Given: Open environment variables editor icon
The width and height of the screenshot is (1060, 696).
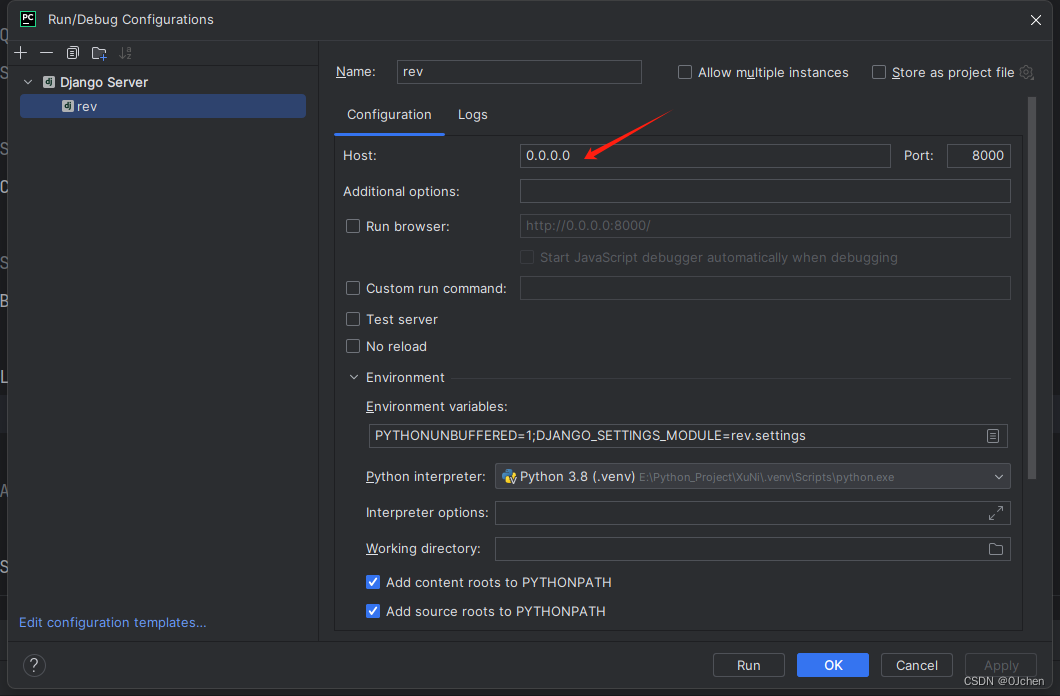Looking at the screenshot, I should (992, 436).
